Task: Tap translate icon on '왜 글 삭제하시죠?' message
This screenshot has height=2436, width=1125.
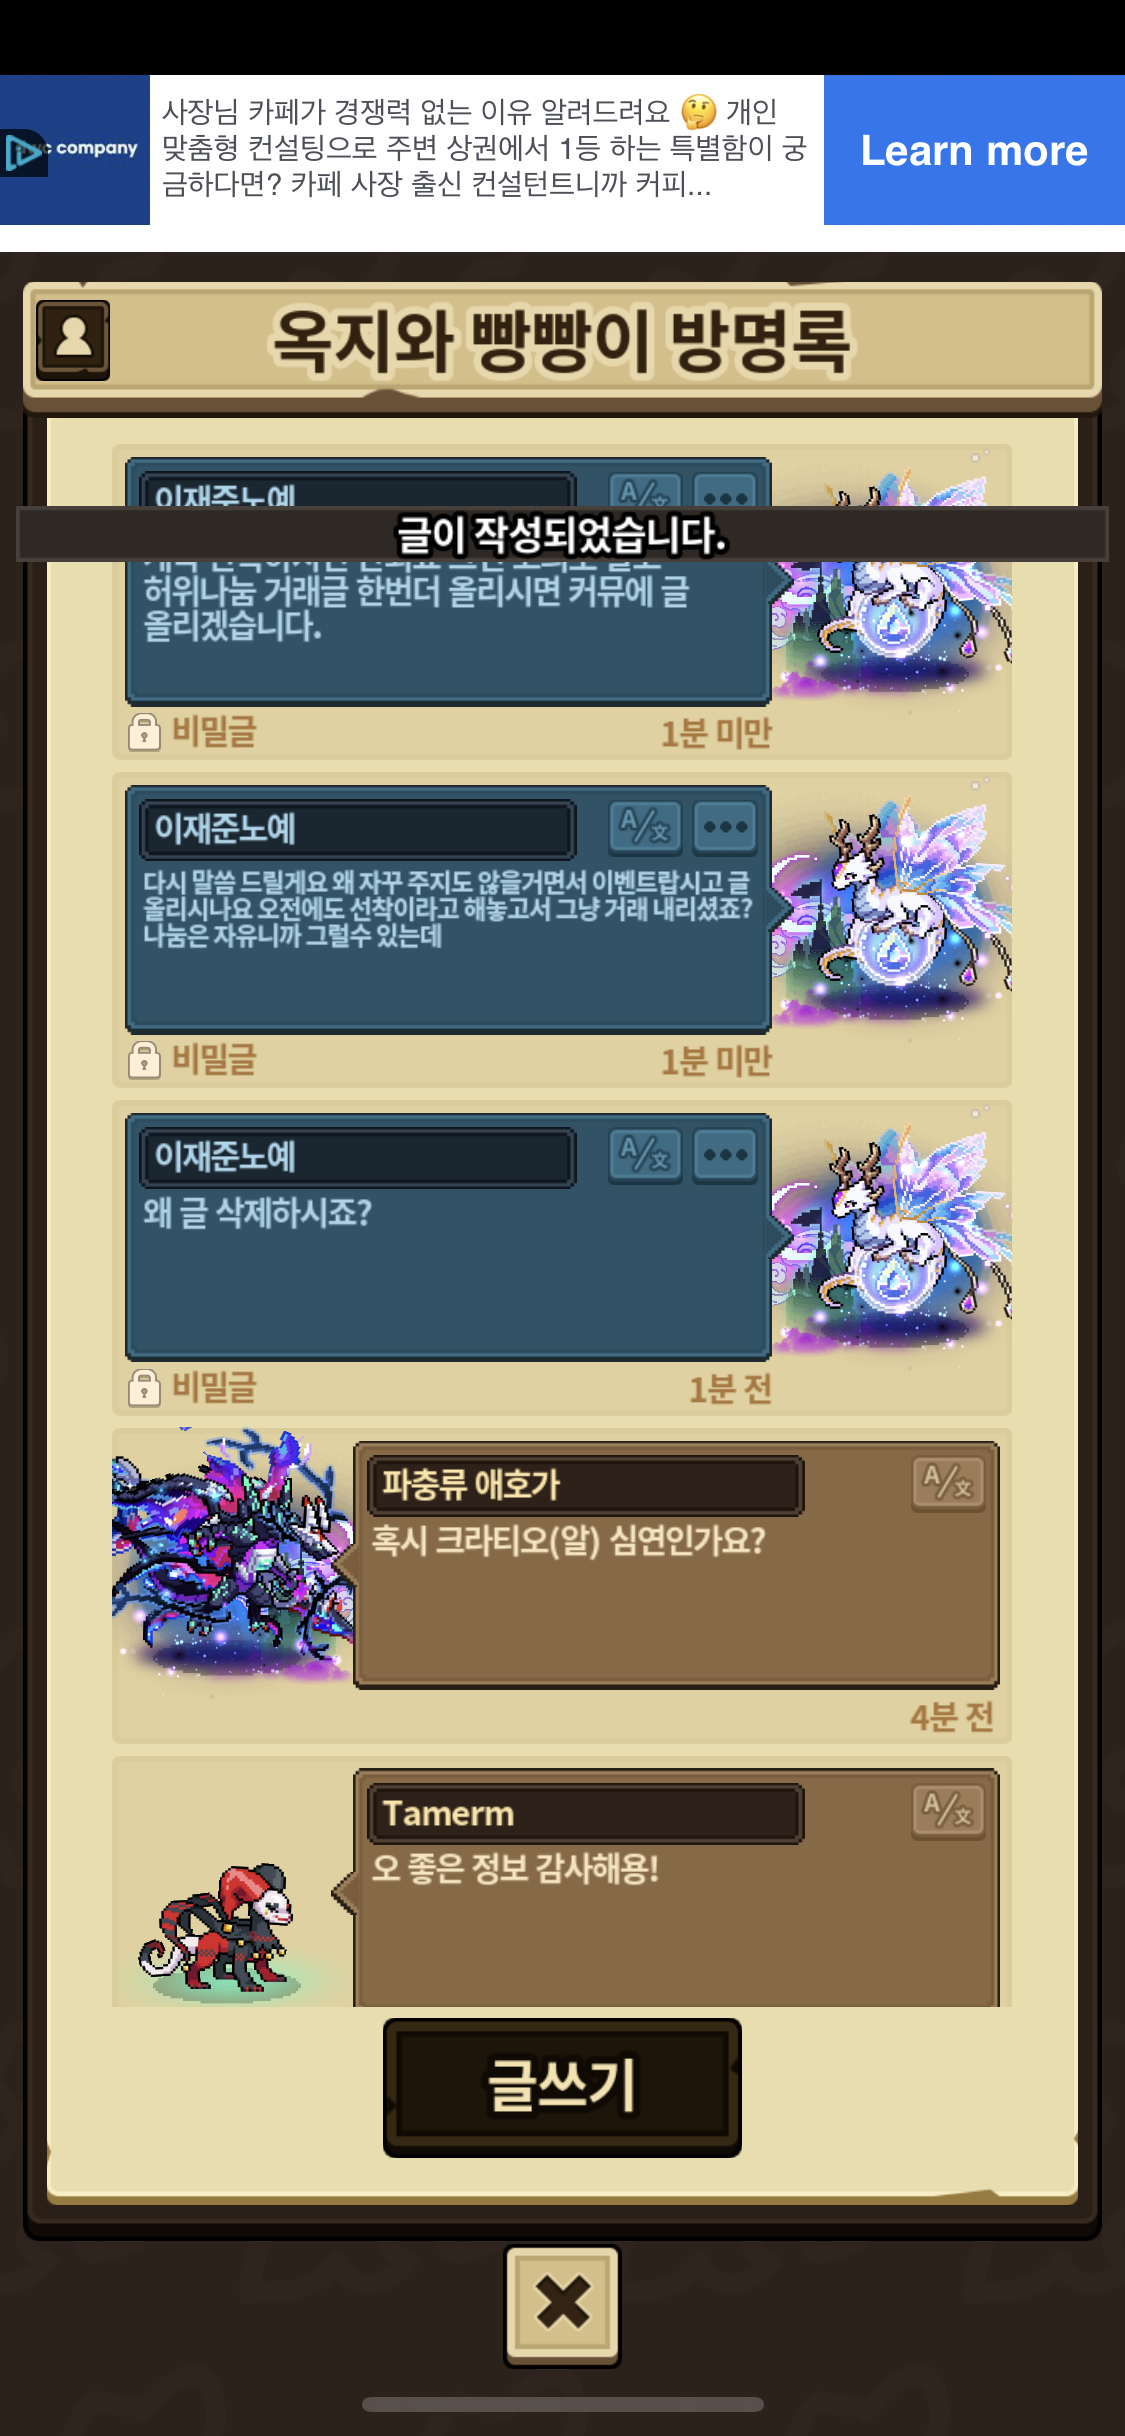Action: (645, 1155)
